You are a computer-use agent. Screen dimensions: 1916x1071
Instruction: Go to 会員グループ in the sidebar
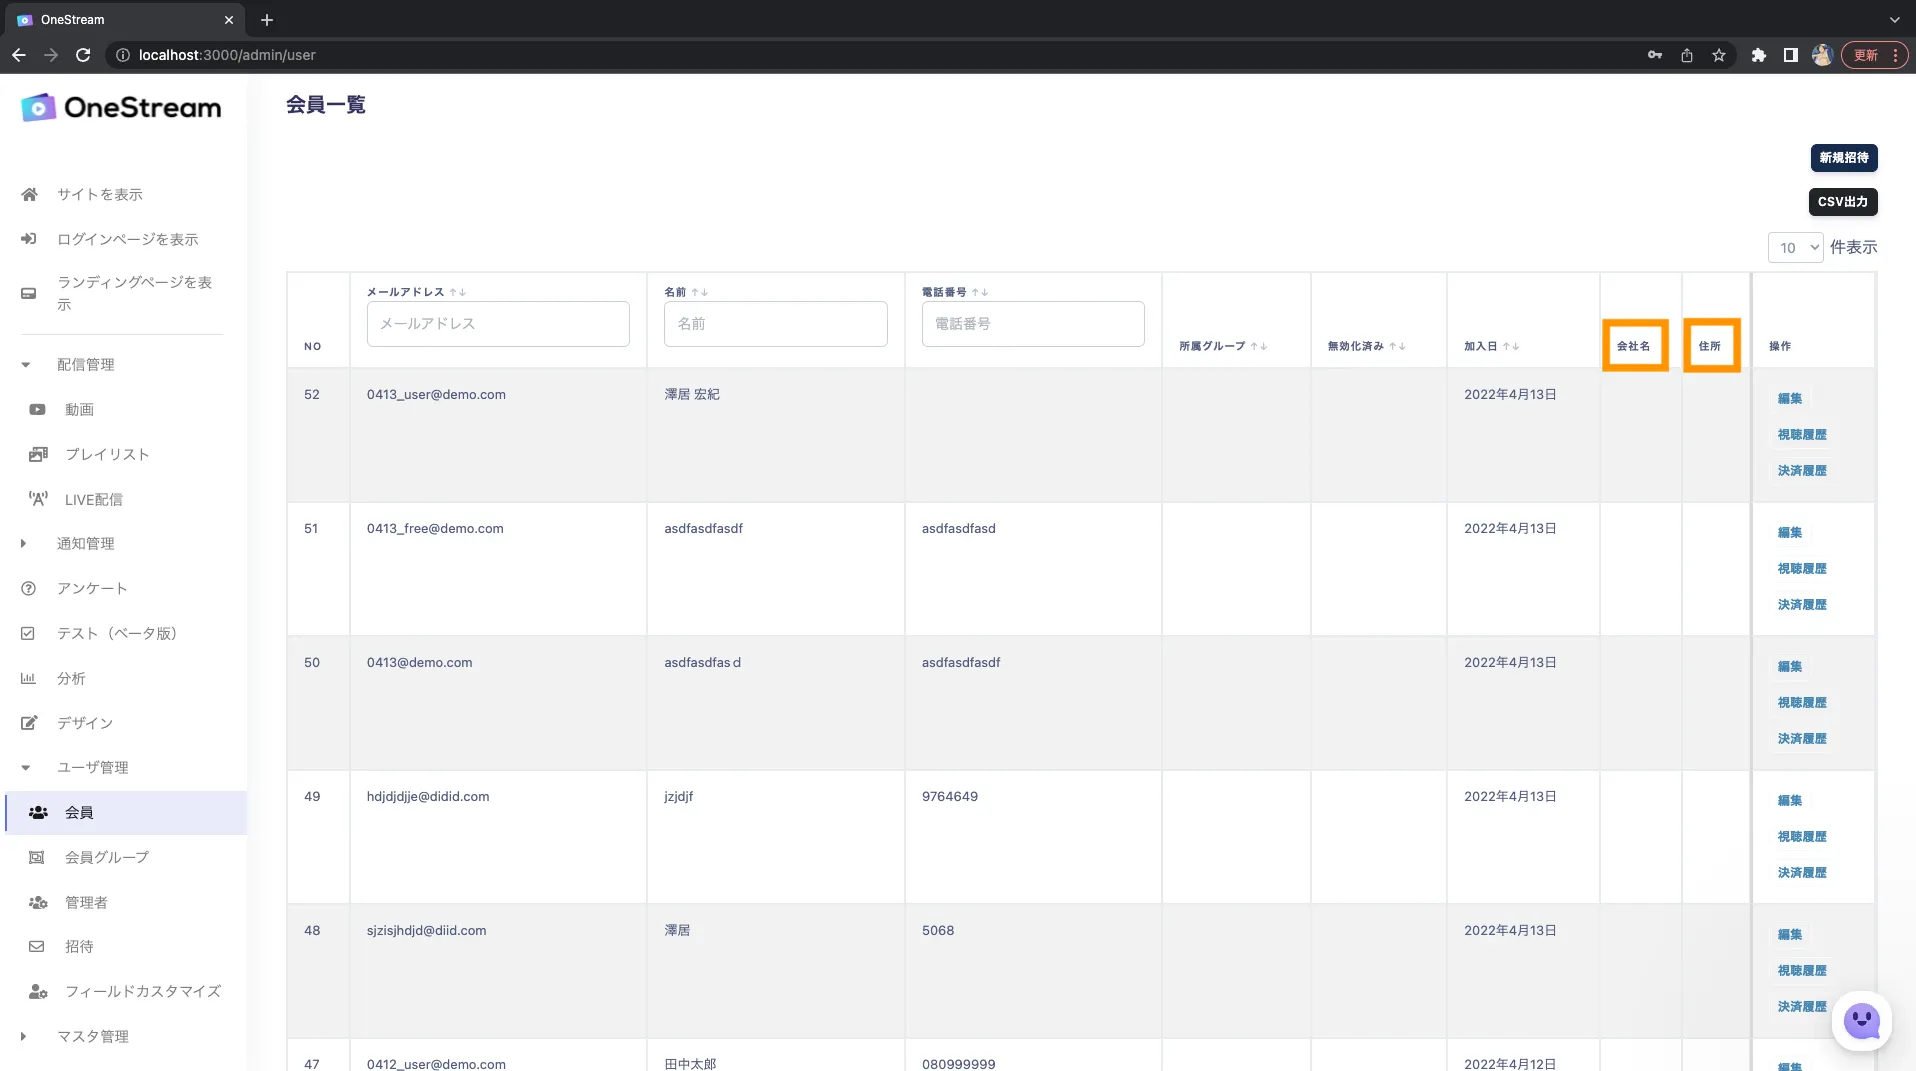click(107, 857)
